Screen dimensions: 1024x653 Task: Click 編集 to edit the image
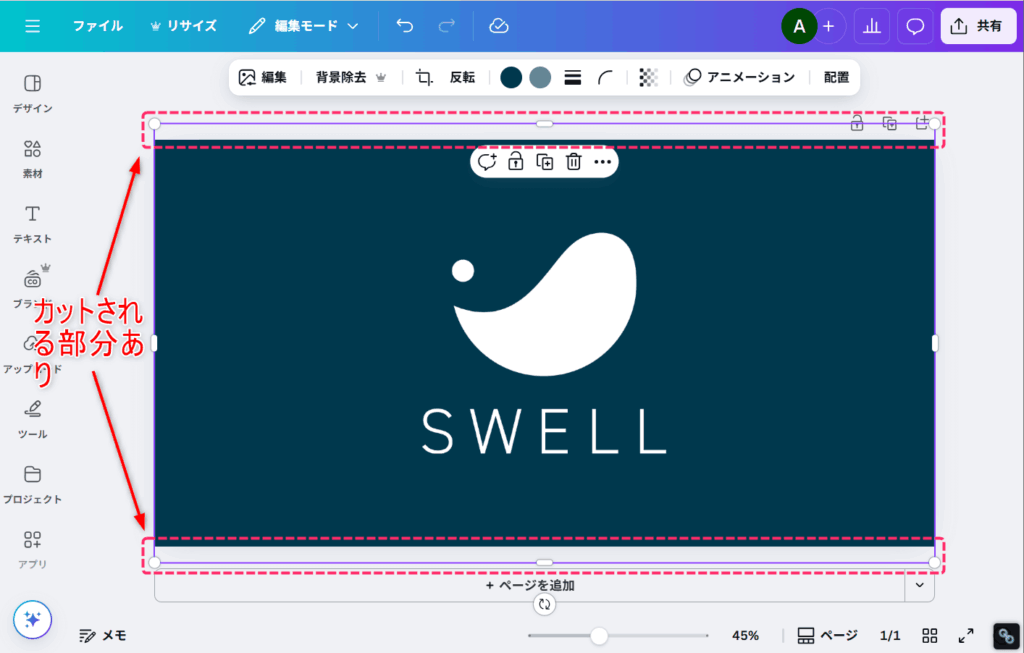pos(263,78)
